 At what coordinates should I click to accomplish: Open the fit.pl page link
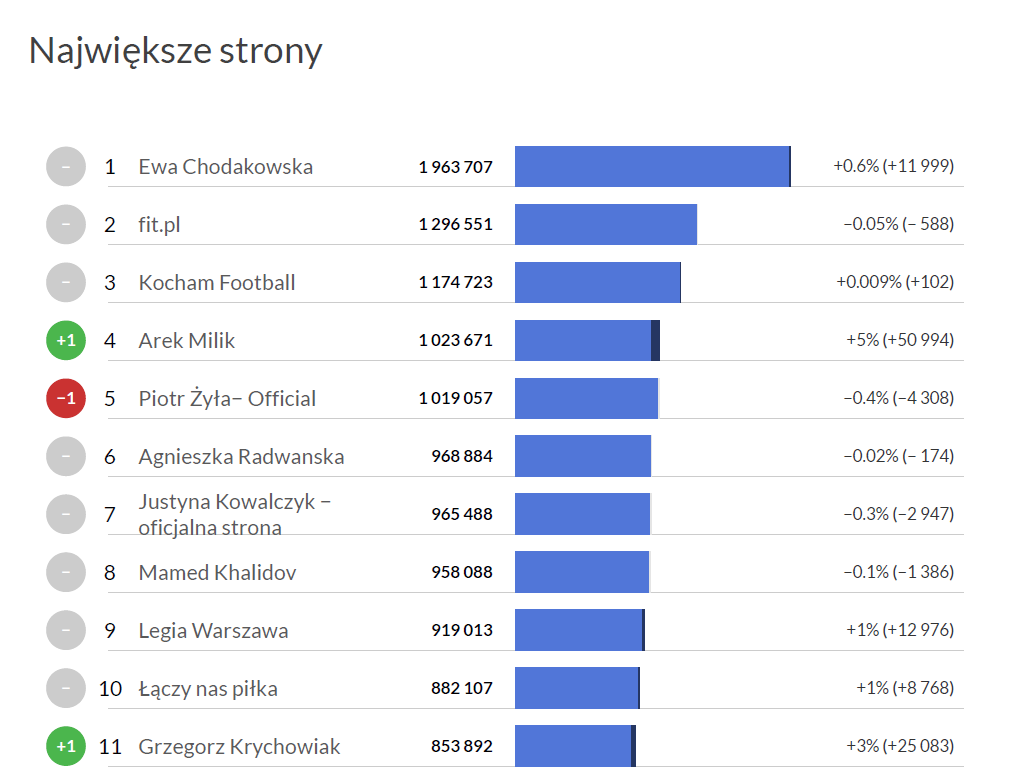[x=159, y=225]
